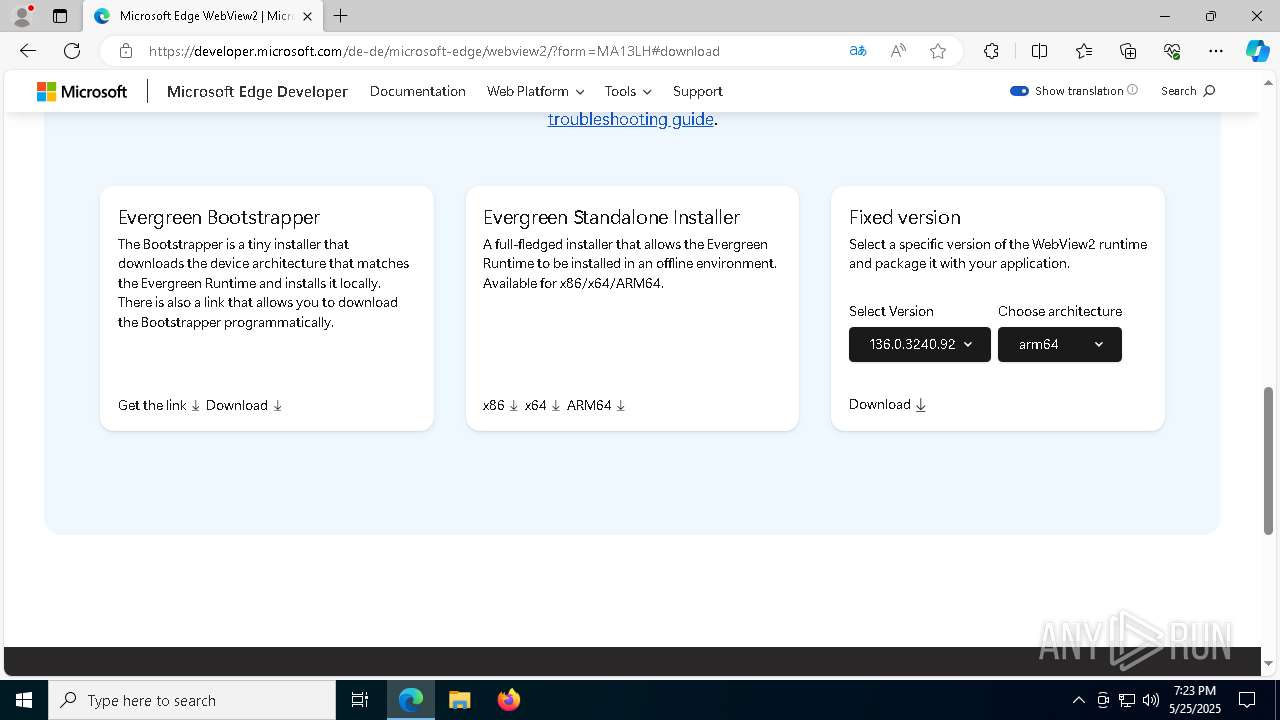This screenshot has width=1280, height=720.
Task: Launch Firefox from taskbar
Action: tap(509, 700)
